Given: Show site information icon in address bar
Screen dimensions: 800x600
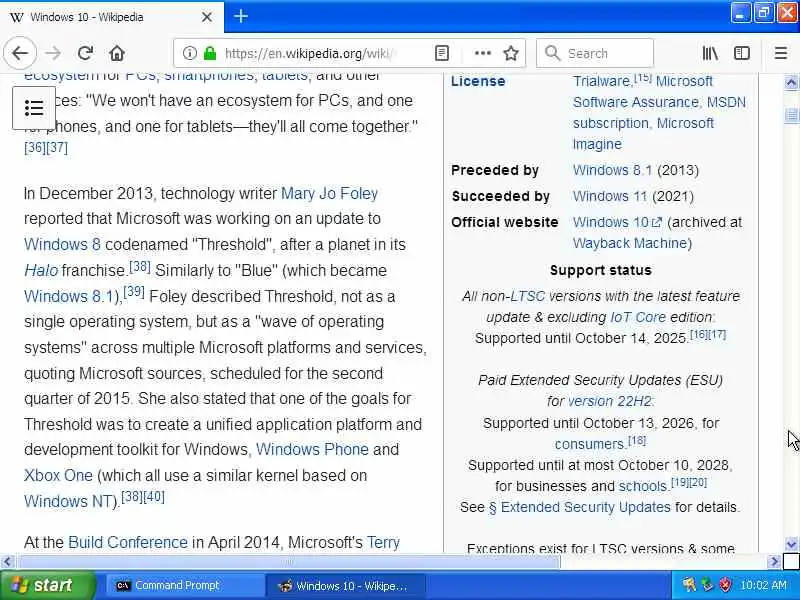Looking at the screenshot, I should pyautogui.click(x=189, y=53).
